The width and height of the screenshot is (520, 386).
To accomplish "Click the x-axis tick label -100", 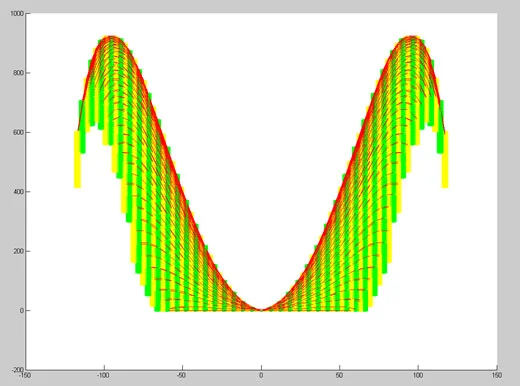I will (x=103, y=375).
